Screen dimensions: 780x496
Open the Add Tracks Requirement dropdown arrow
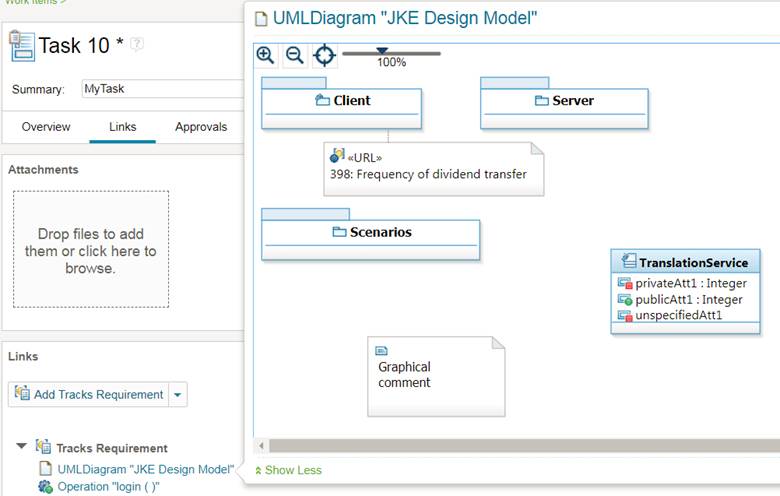(x=178, y=395)
